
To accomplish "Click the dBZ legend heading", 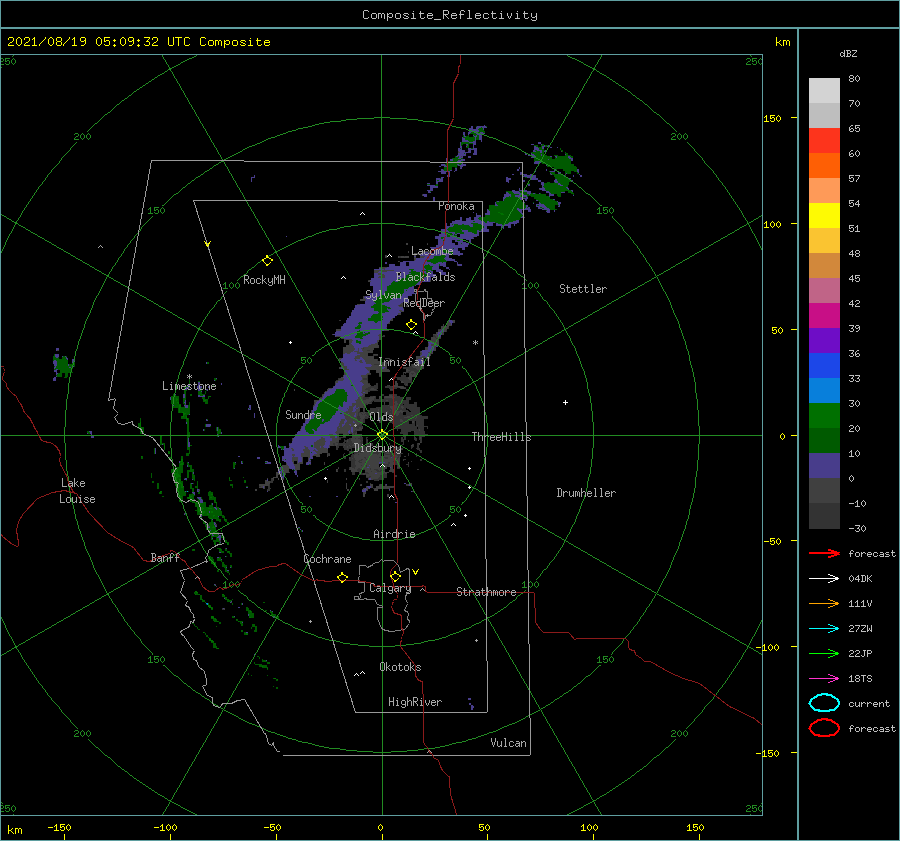I will point(848,53).
